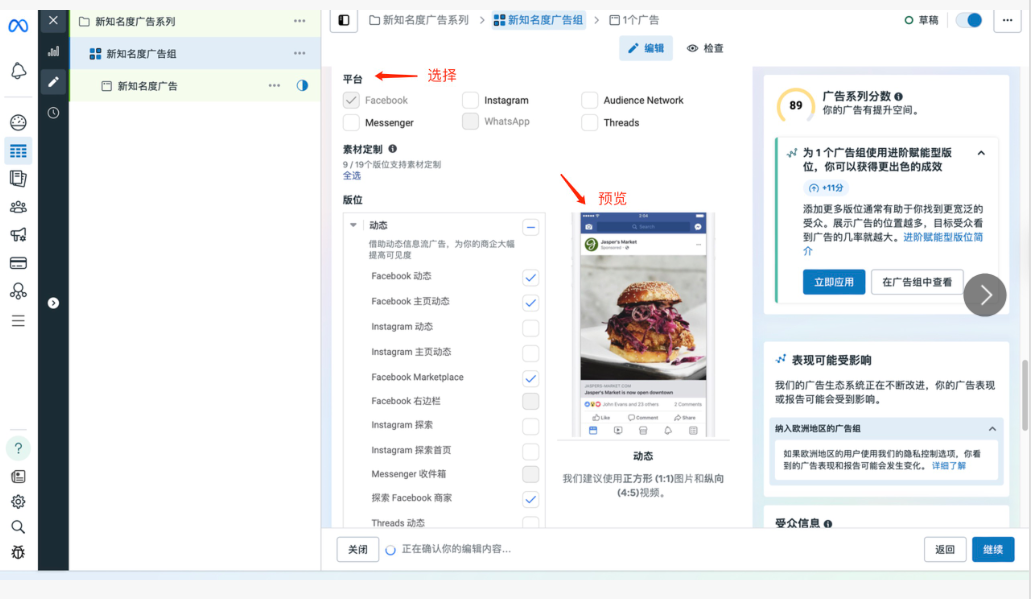The height and width of the screenshot is (599, 1031).
Task: Collapse the 动态 placement group
Action: (x=530, y=227)
